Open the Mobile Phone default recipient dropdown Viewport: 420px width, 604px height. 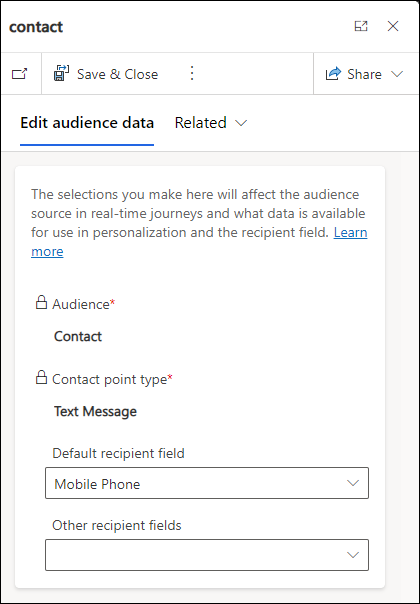click(x=207, y=483)
